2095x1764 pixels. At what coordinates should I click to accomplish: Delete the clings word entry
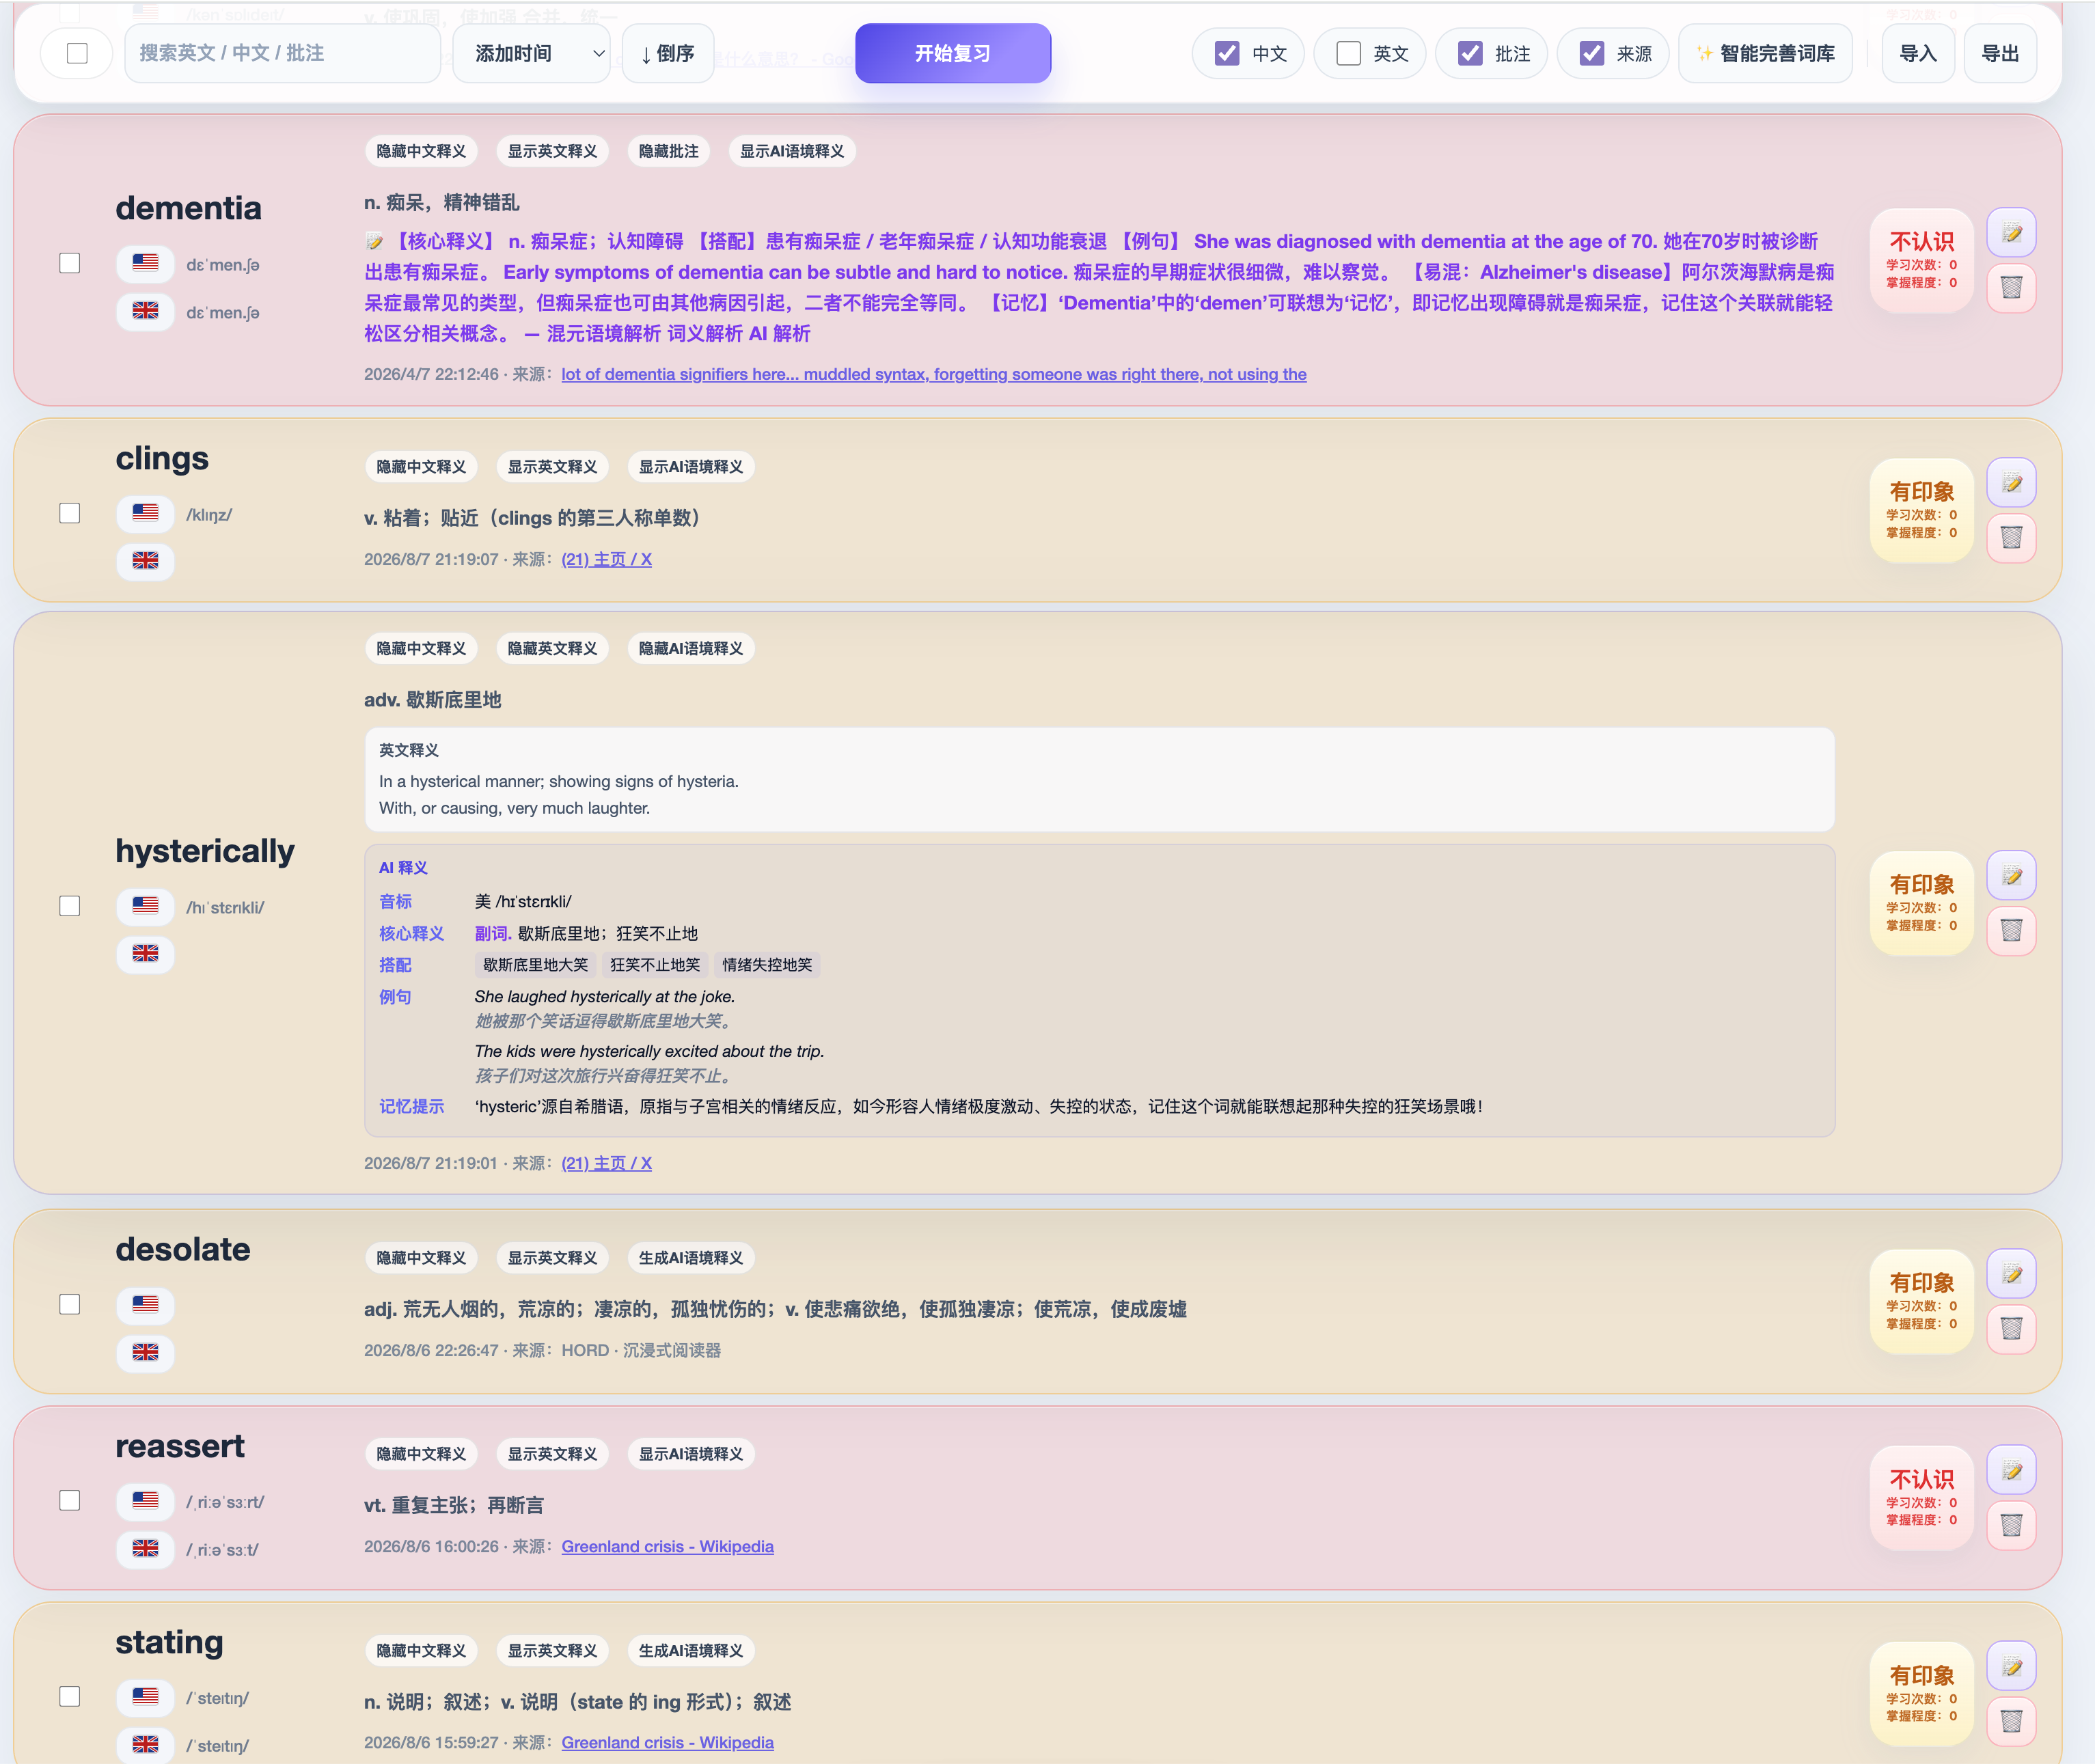pos(2012,538)
